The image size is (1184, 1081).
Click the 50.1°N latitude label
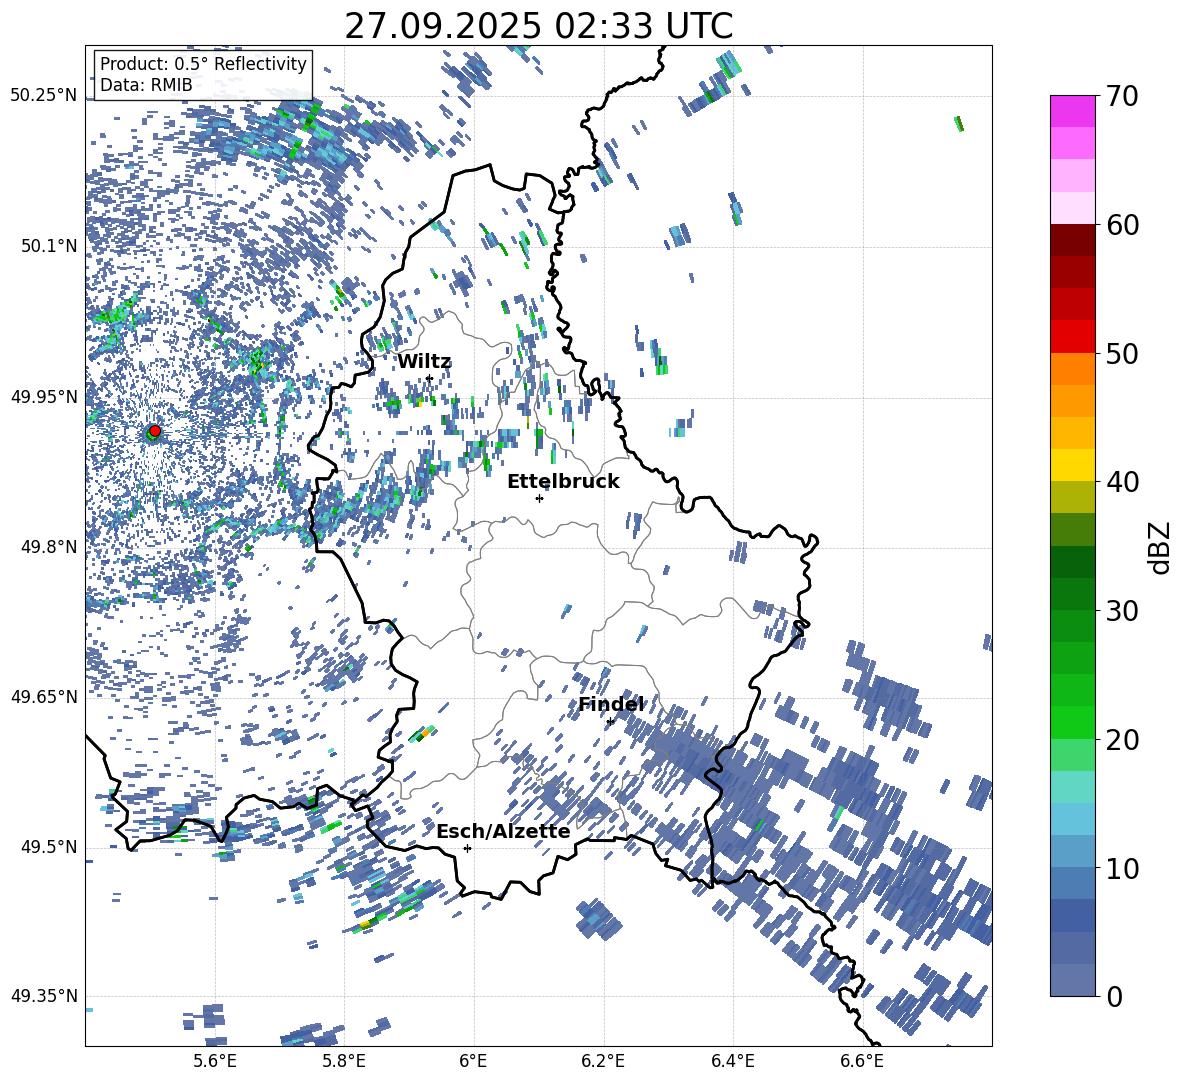point(48,246)
